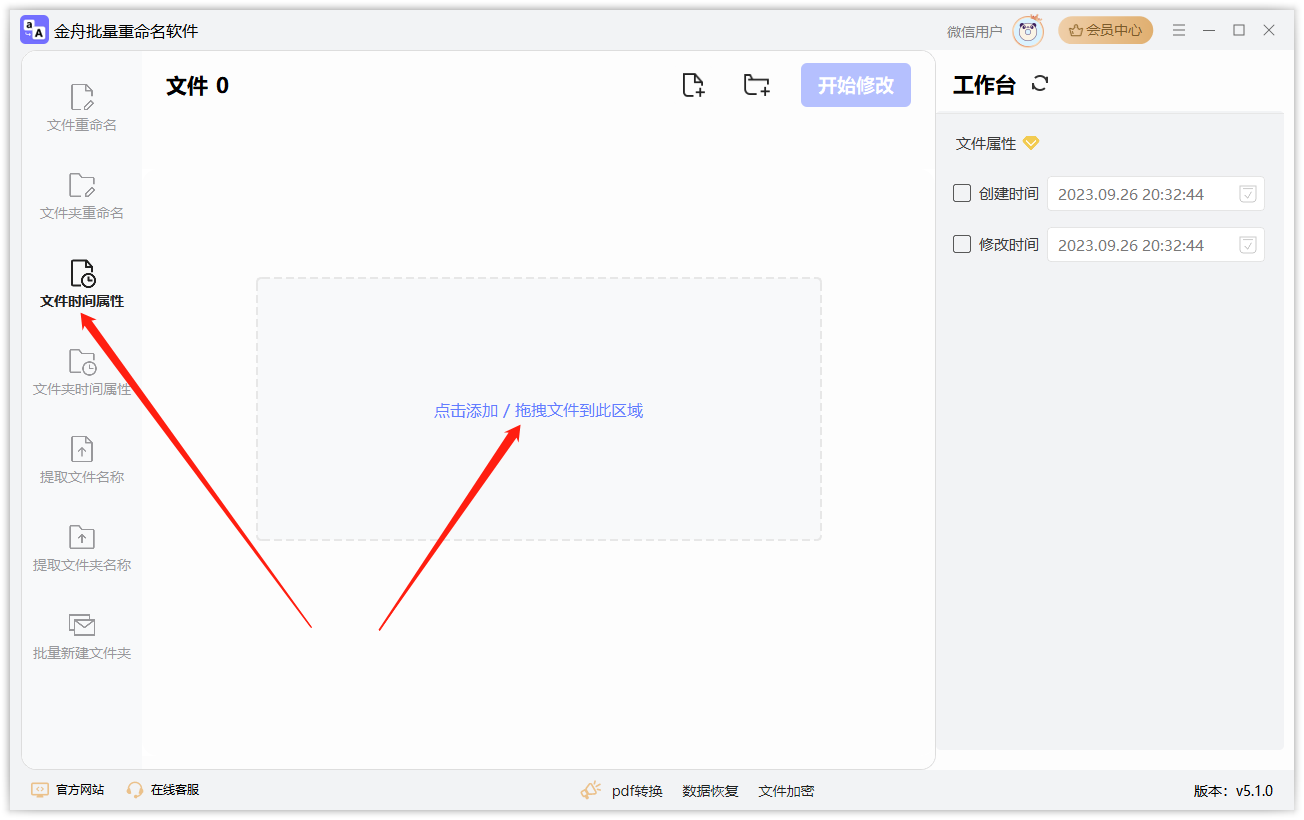Enable the 创建时间 checkbox
This screenshot has height=820, width=1304.
[x=961, y=193]
